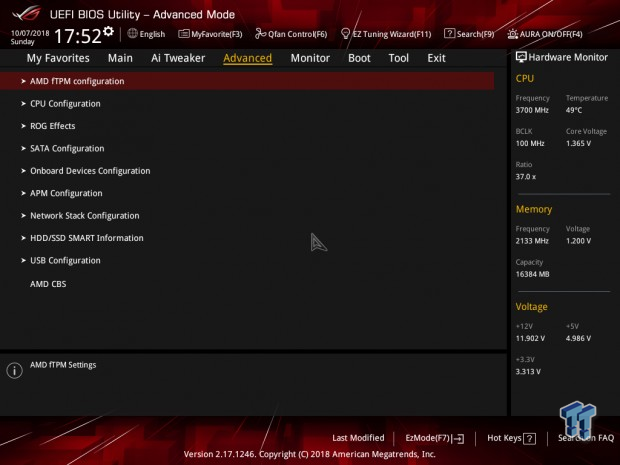Open the Ai Tweaker tab
Viewport: 620px width, 465px height.
click(178, 58)
